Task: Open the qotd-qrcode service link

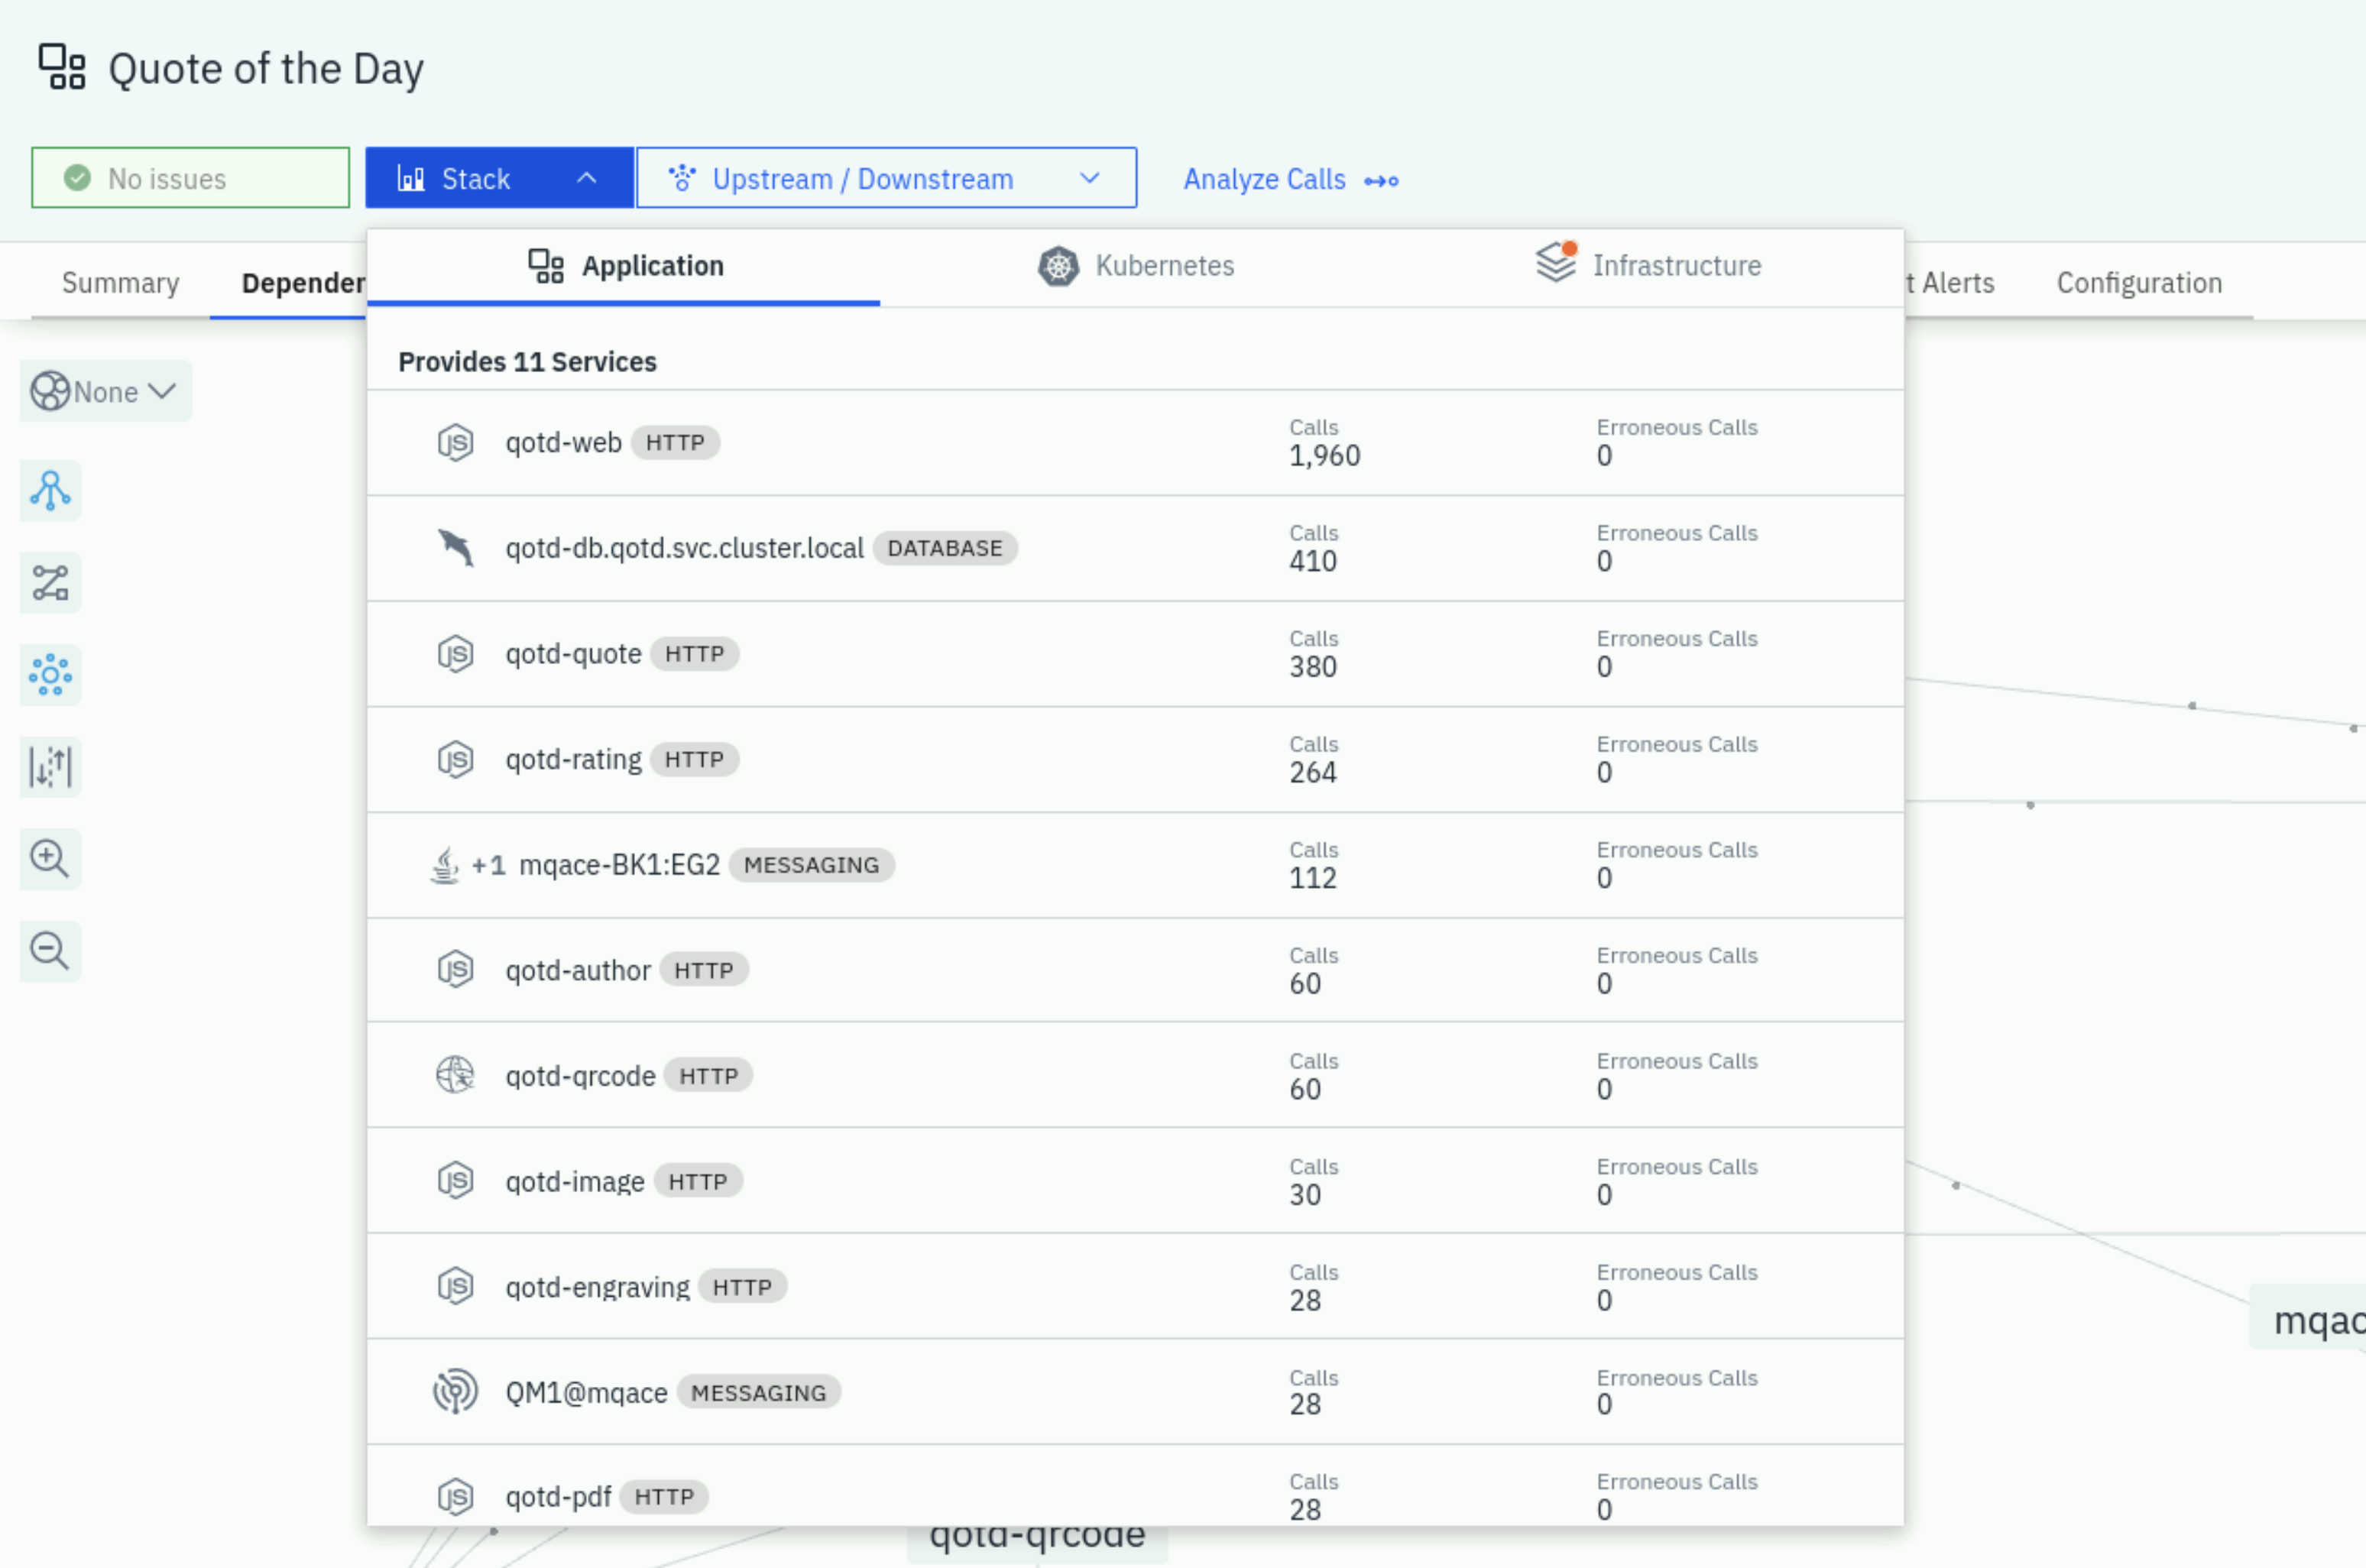Action: pyautogui.click(x=580, y=1076)
